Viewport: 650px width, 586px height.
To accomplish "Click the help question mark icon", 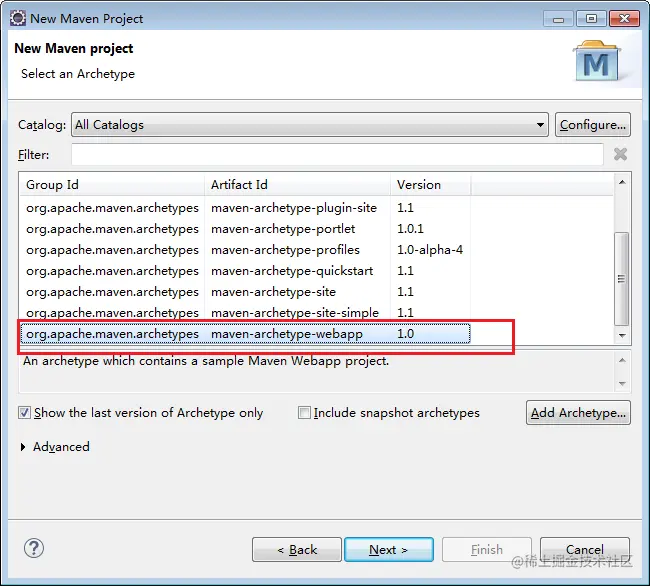I will (x=34, y=548).
